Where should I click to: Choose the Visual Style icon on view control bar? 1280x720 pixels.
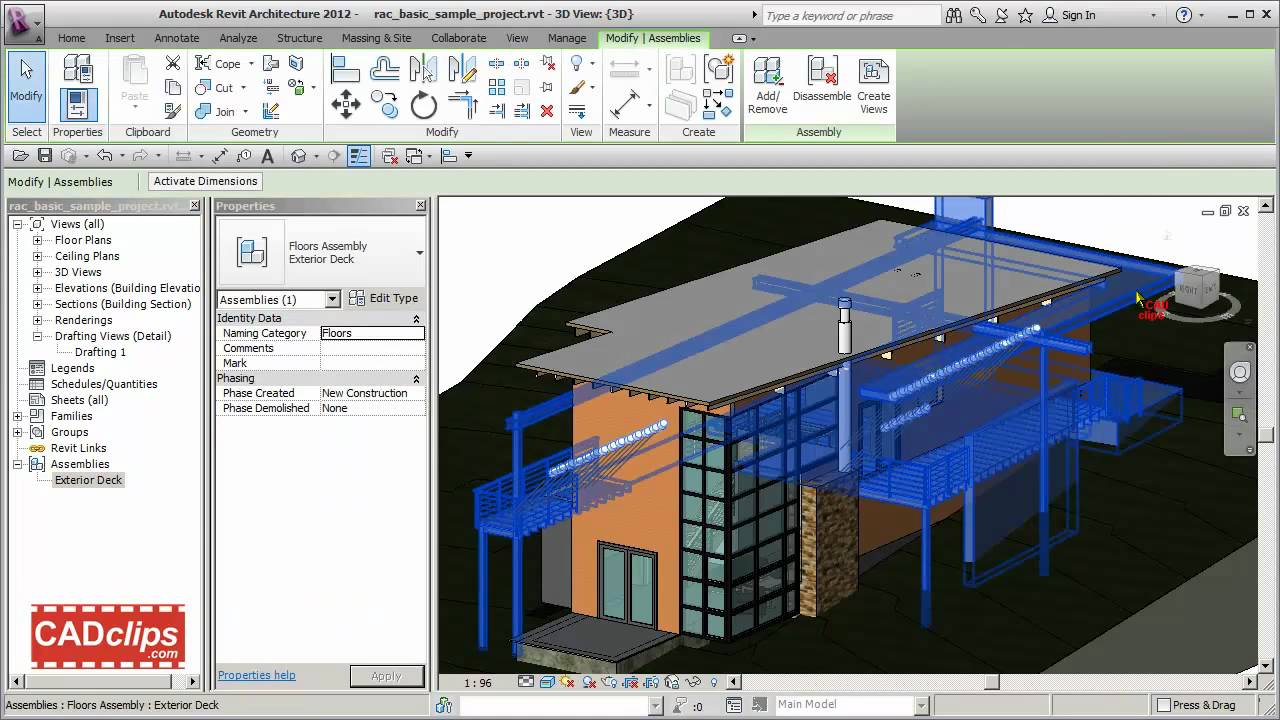[x=547, y=682]
